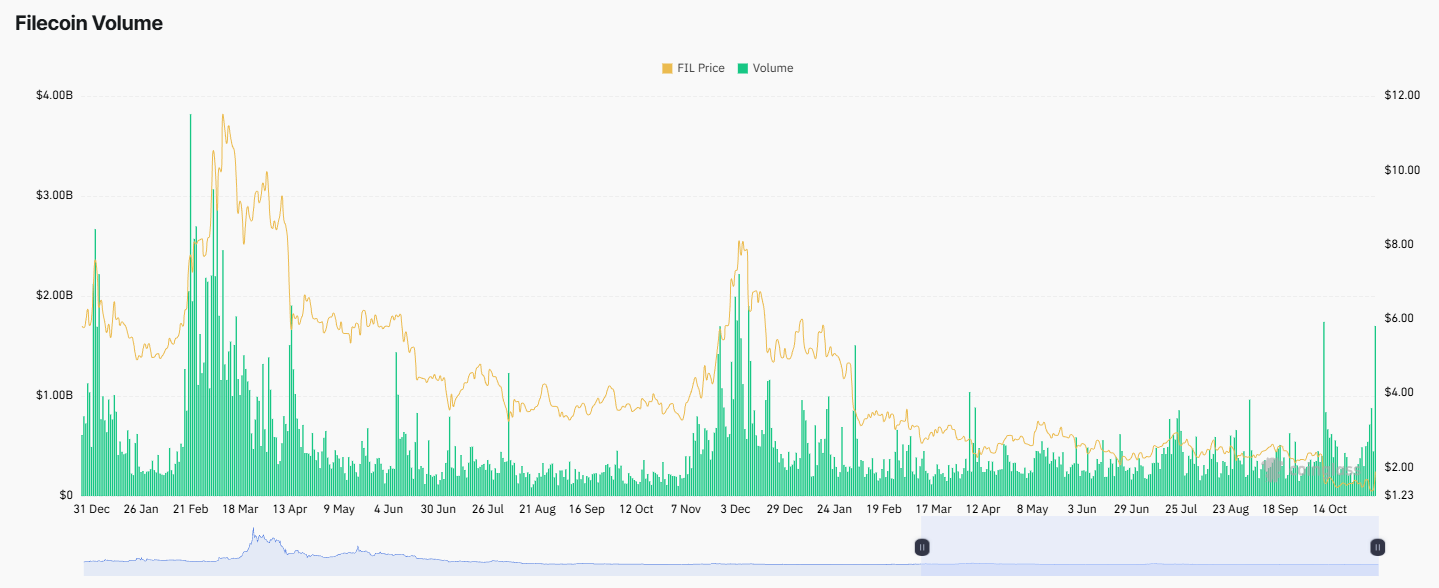Select the left pause handle on the range selector
Image resolution: width=1439 pixels, height=588 pixels.
pos(921,547)
